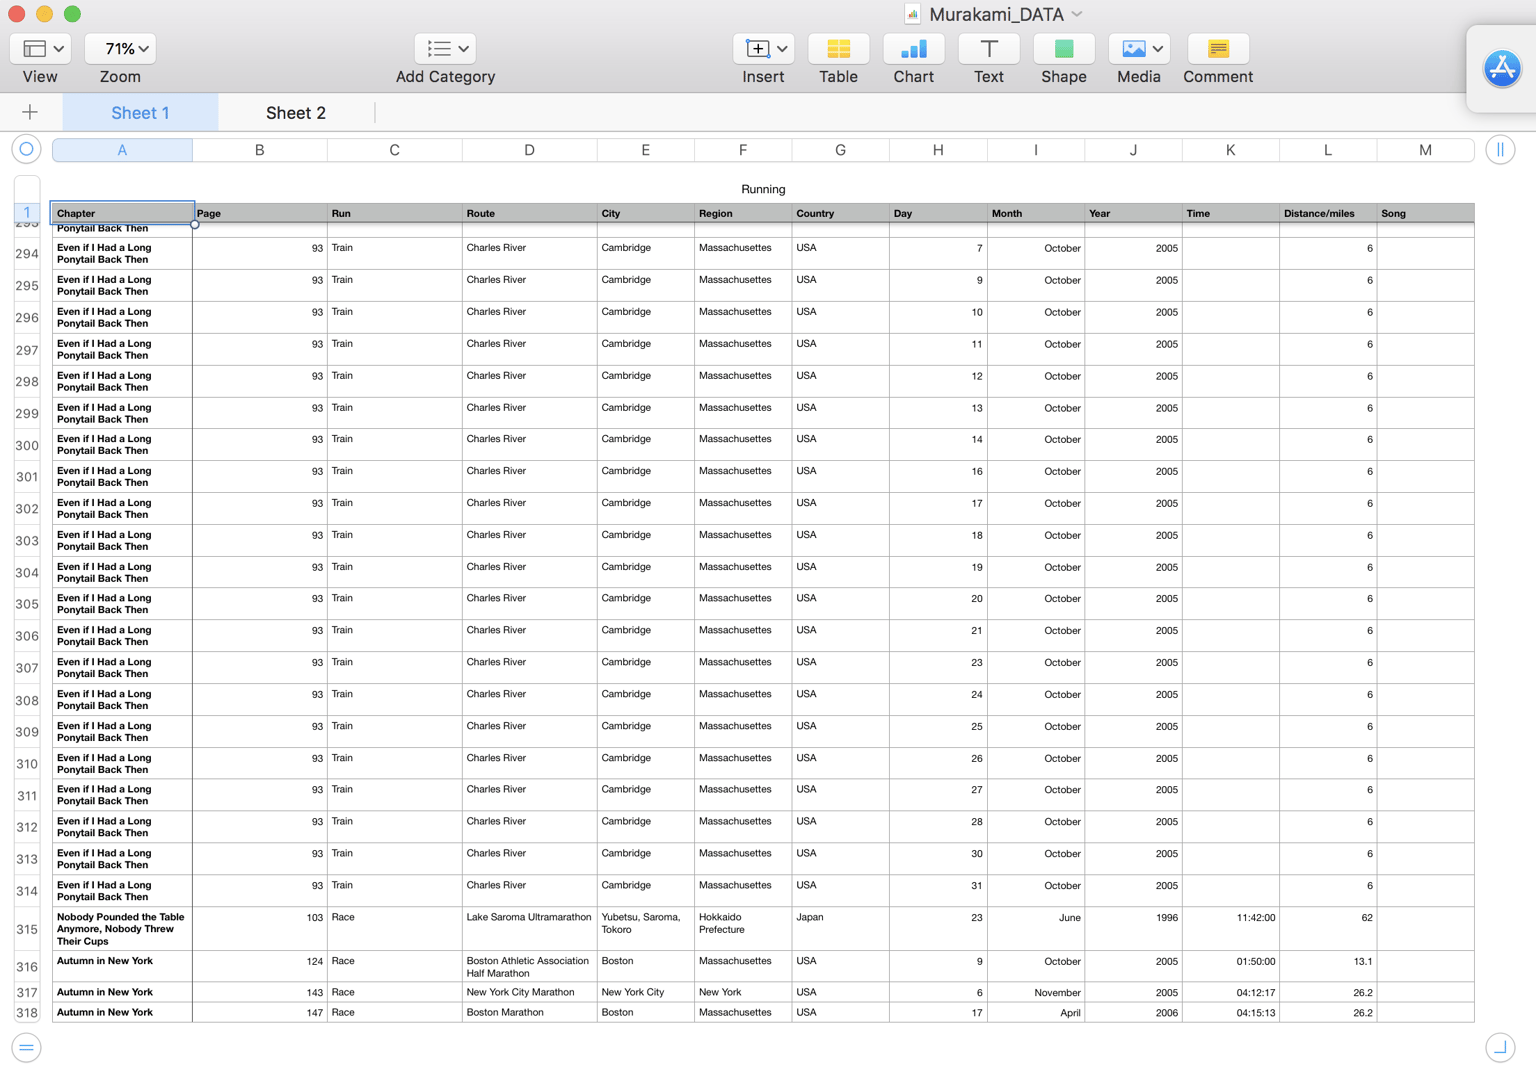The height and width of the screenshot is (1083, 1536).
Task: Select row 315 header
Action: point(27,929)
